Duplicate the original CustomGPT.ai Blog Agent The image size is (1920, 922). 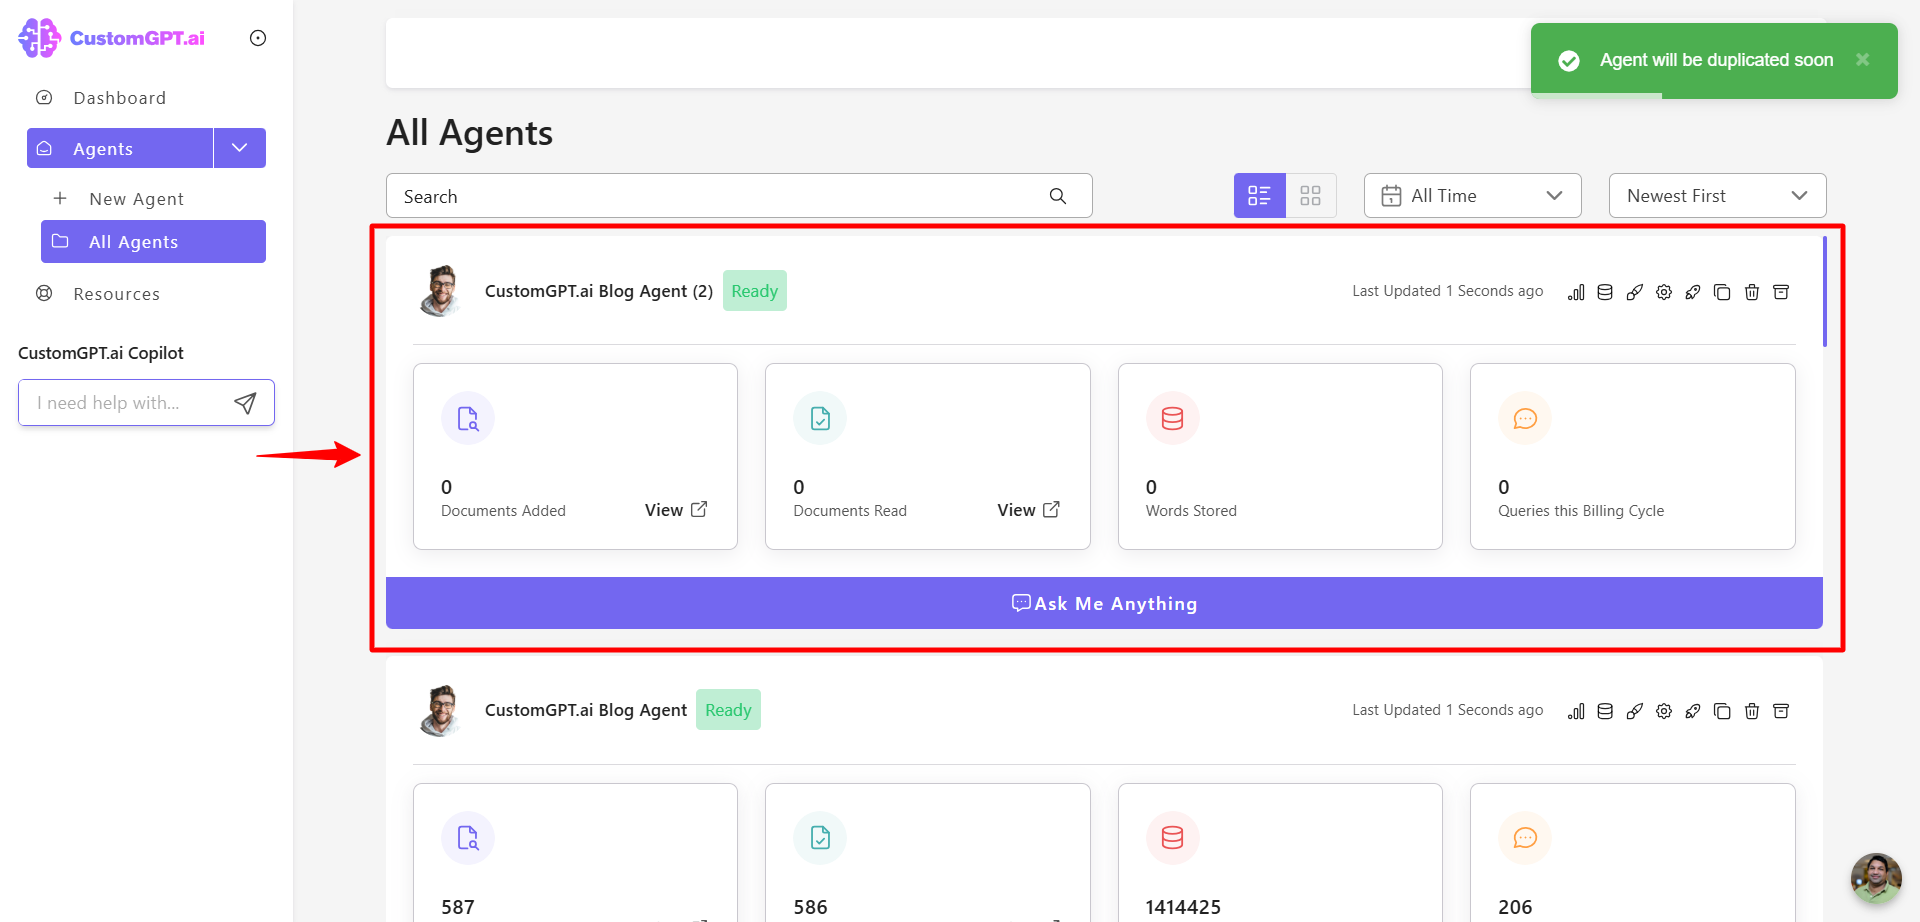(x=1722, y=711)
